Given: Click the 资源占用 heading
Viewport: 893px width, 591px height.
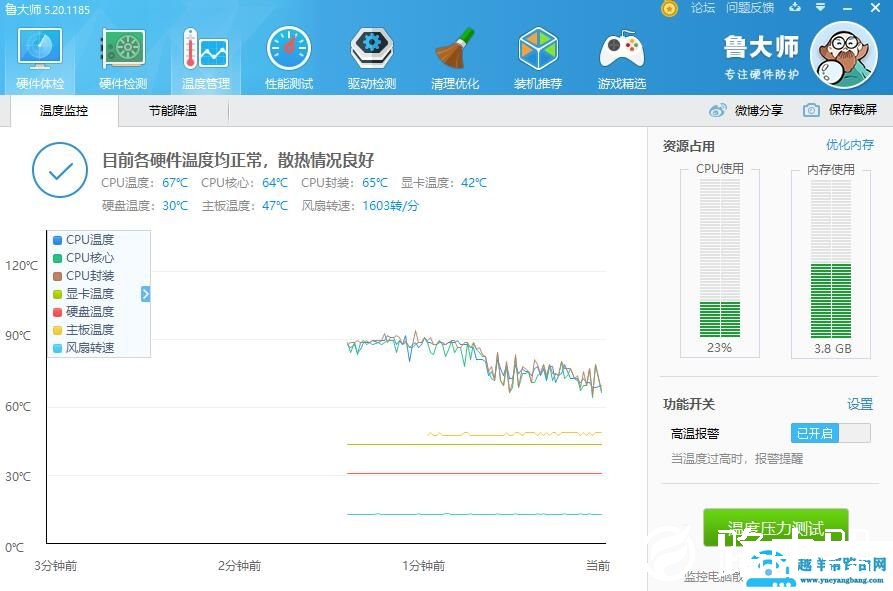Looking at the screenshot, I should [x=689, y=146].
